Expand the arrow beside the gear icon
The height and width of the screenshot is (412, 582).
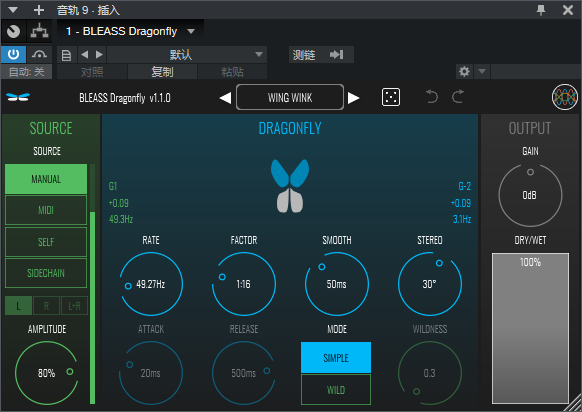click(482, 71)
